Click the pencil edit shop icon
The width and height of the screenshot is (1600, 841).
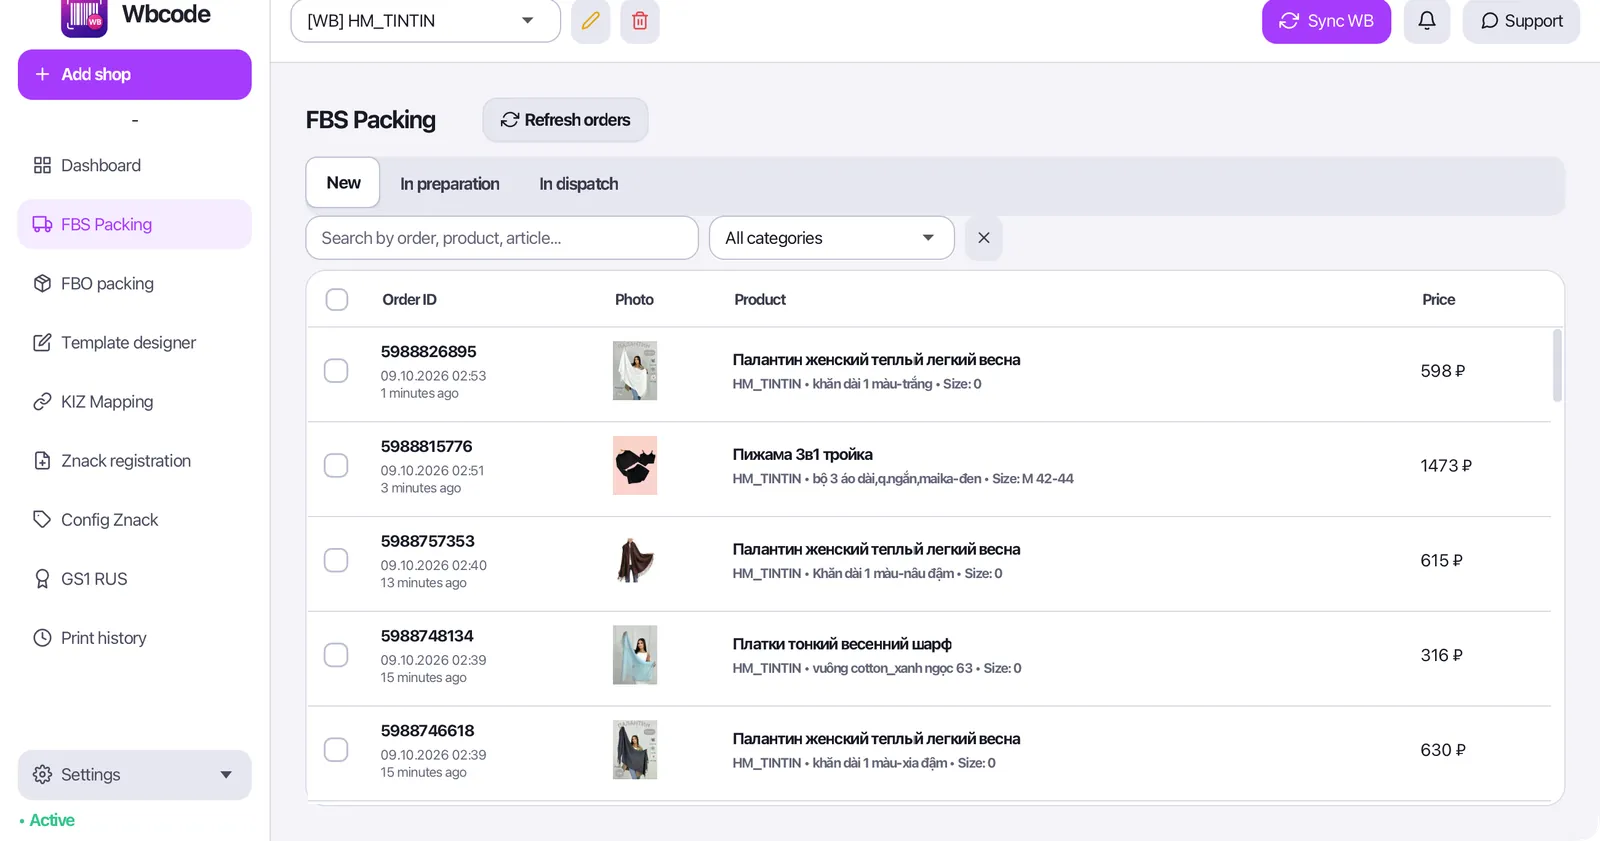(590, 20)
